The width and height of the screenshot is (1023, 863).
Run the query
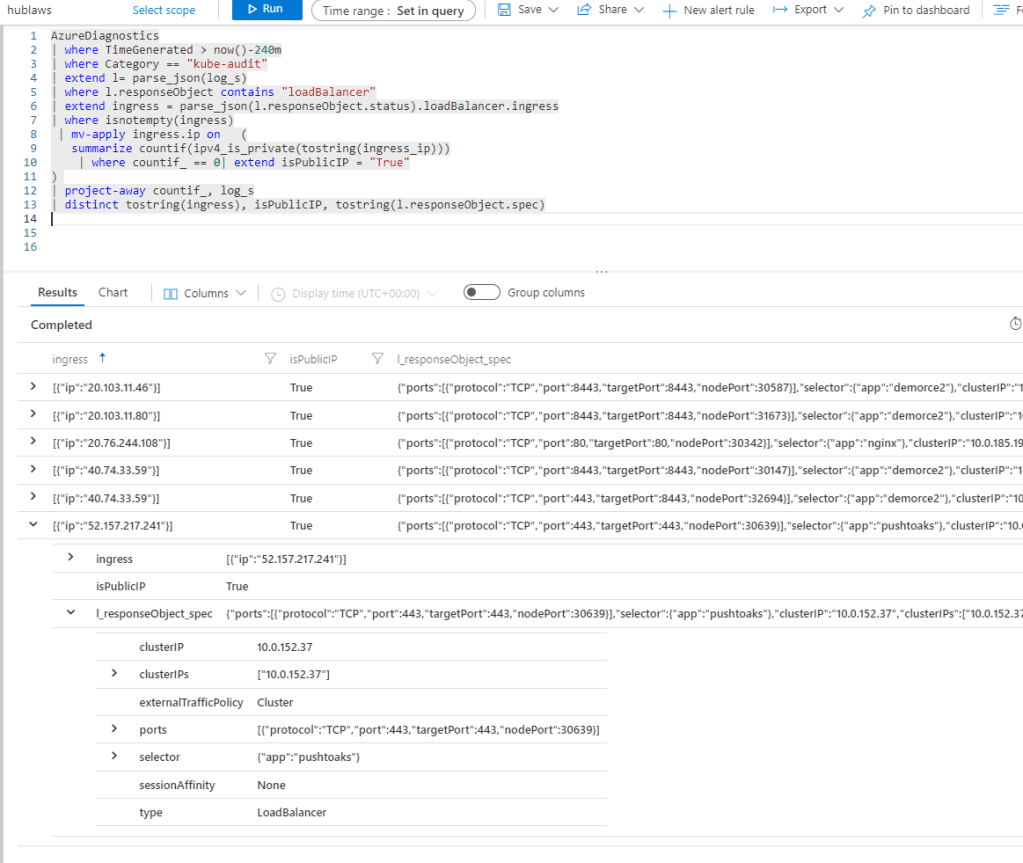click(x=265, y=10)
